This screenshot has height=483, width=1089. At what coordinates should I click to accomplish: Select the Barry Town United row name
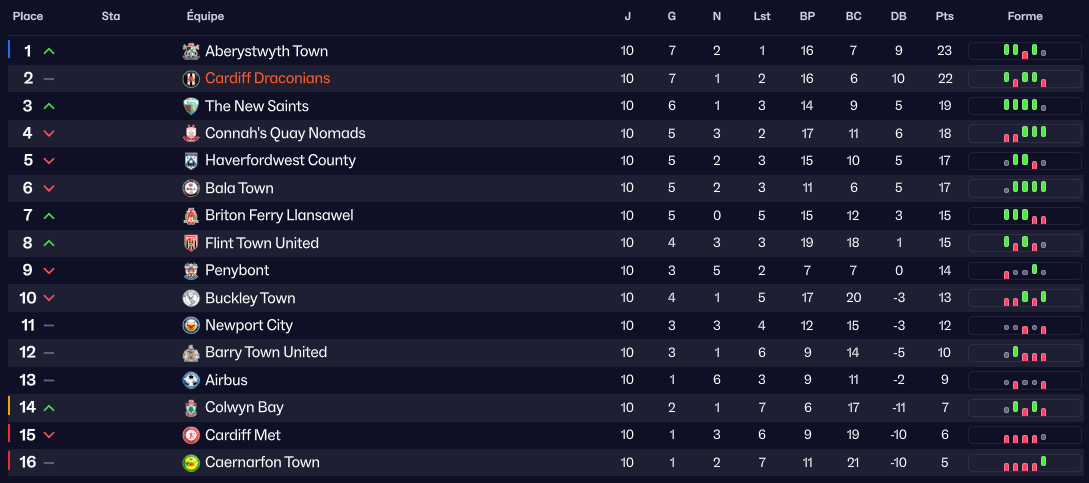[266, 352]
